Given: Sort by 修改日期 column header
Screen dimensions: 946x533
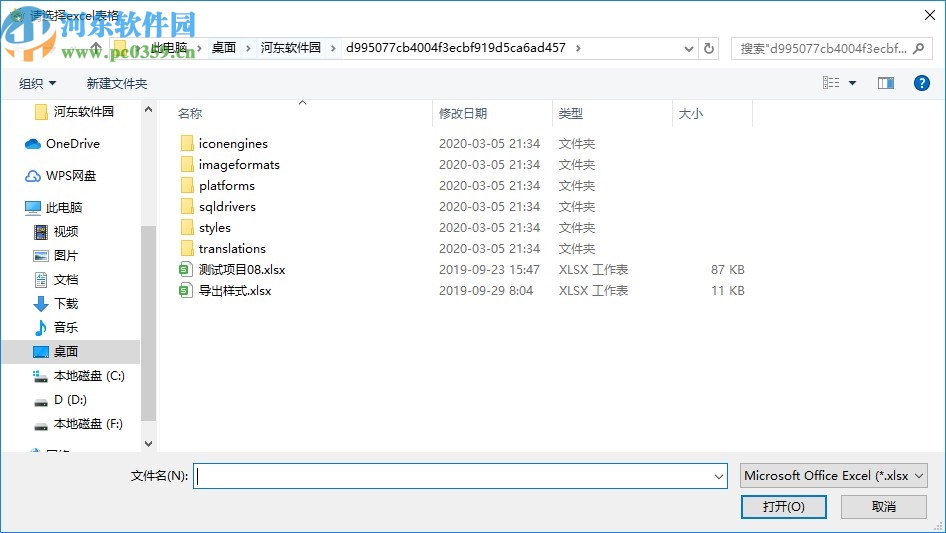Looking at the screenshot, I should tap(463, 113).
